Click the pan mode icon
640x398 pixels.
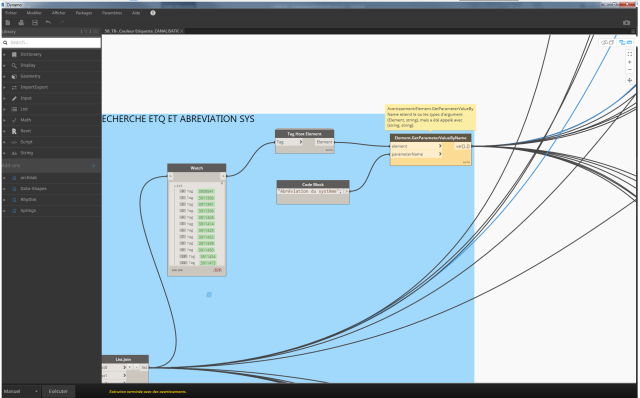(x=629, y=80)
